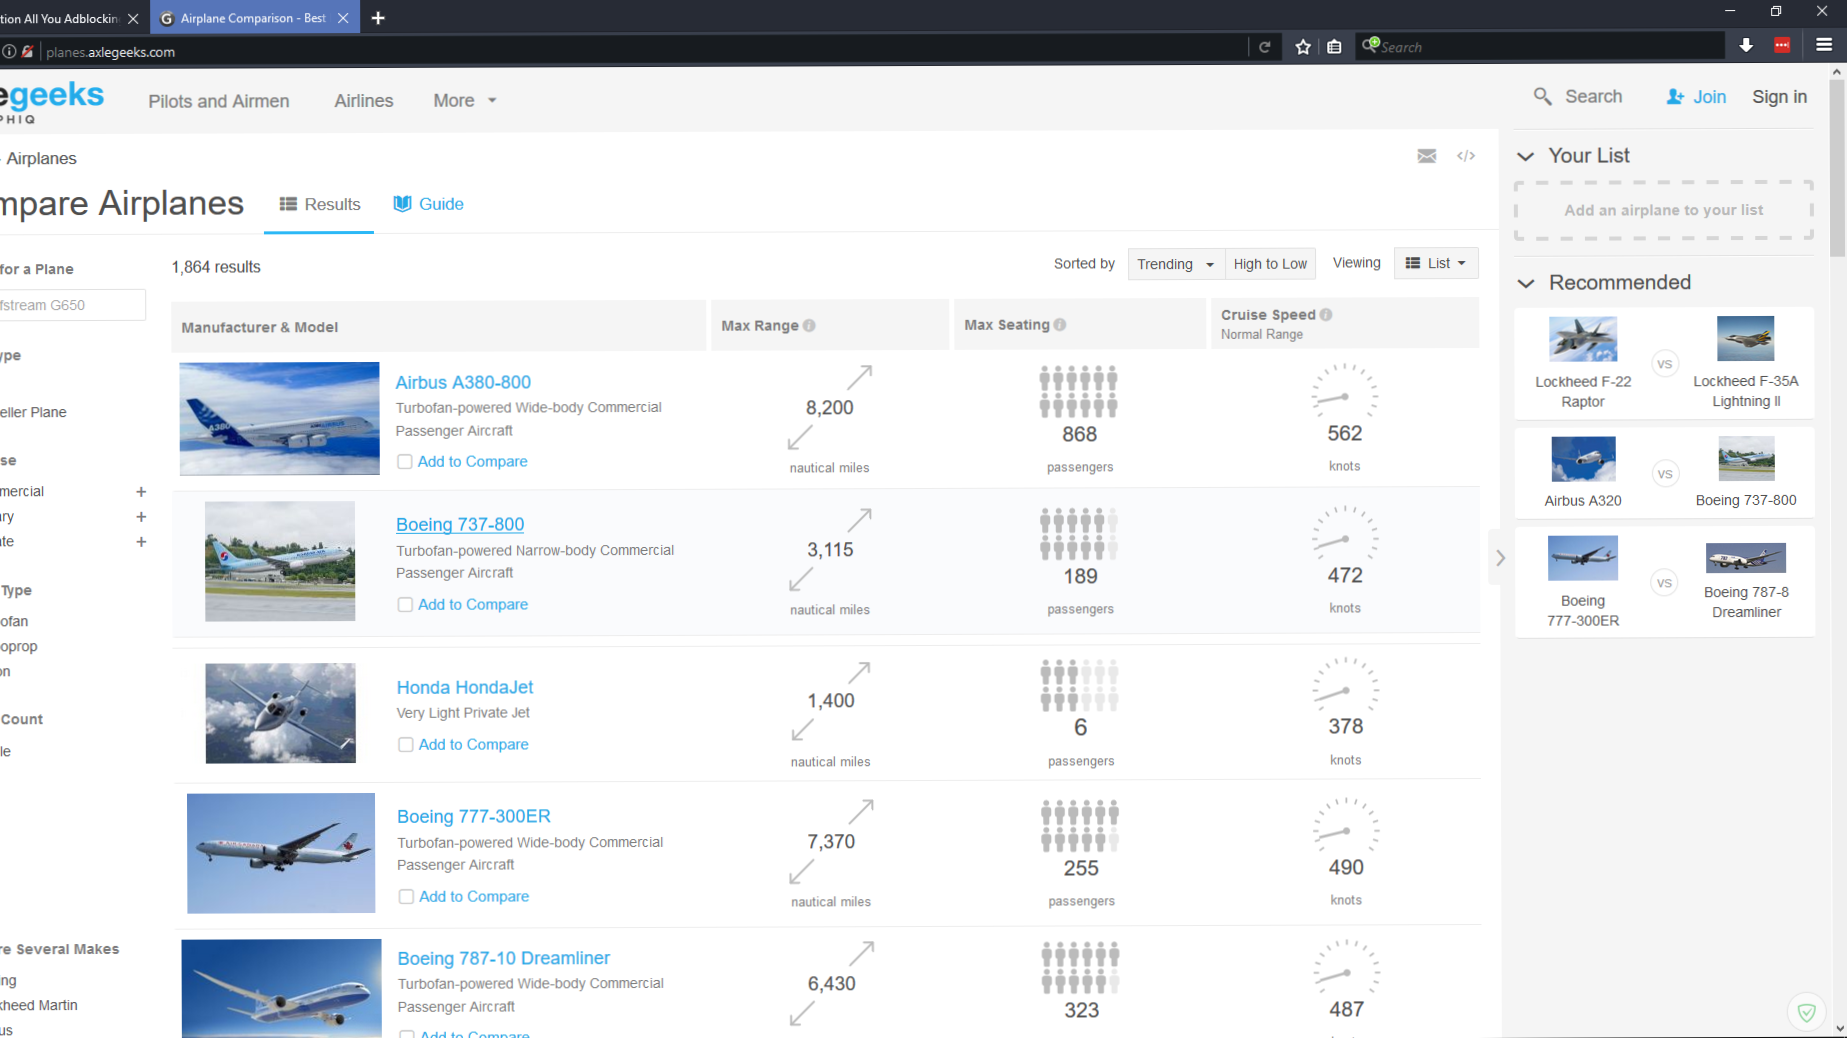Open the Airbus A380-800 photo thumbnail
This screenshot has width=1847, height=1038.
pyautogui.click(x=279, y=418)
